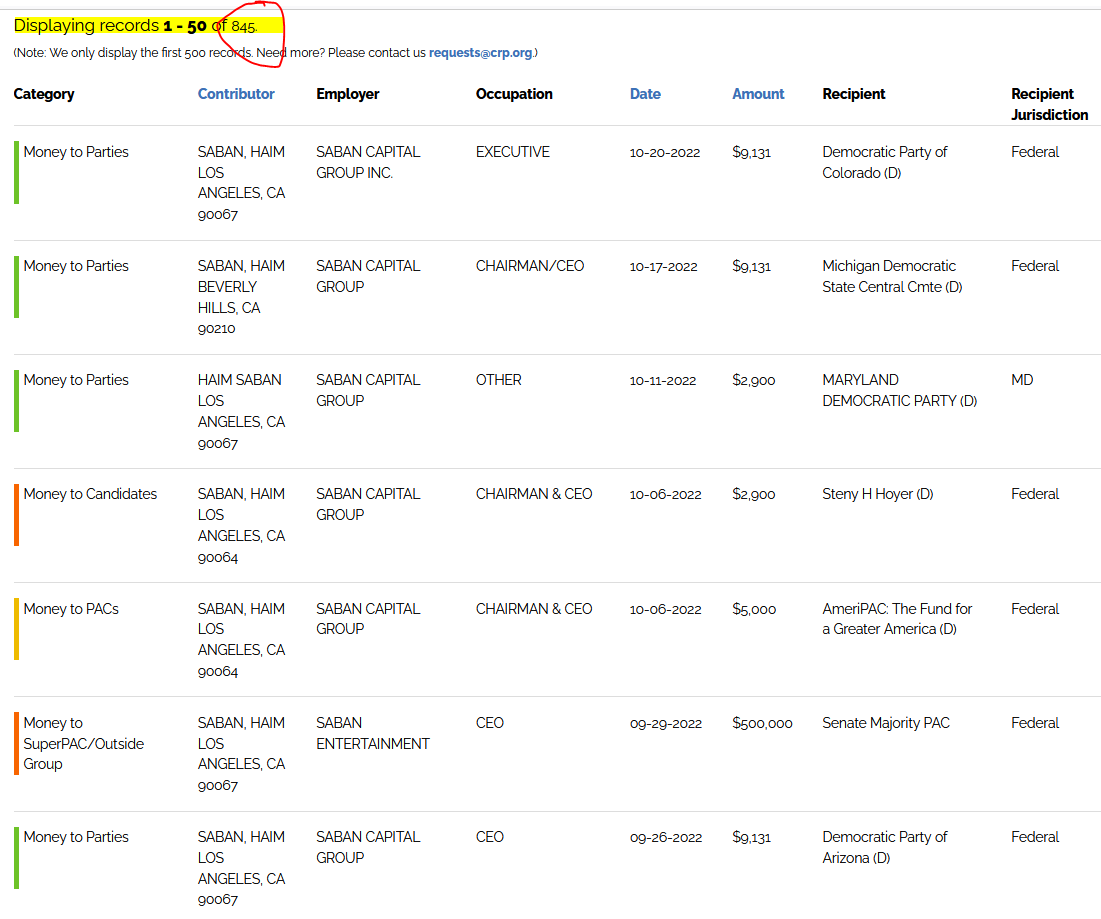Click the Money to Candidates category cell

(x=90, y=494)
